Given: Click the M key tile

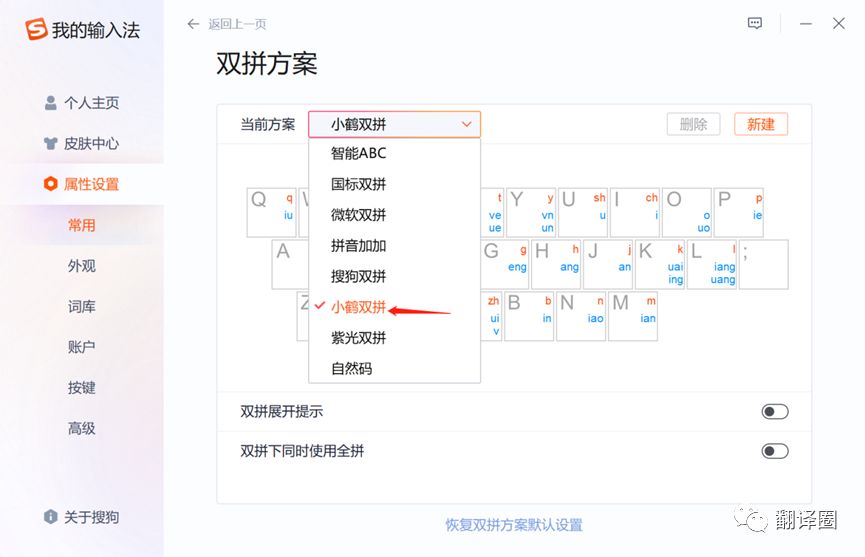Looking at the screenshot, I should tap(633, 316).
